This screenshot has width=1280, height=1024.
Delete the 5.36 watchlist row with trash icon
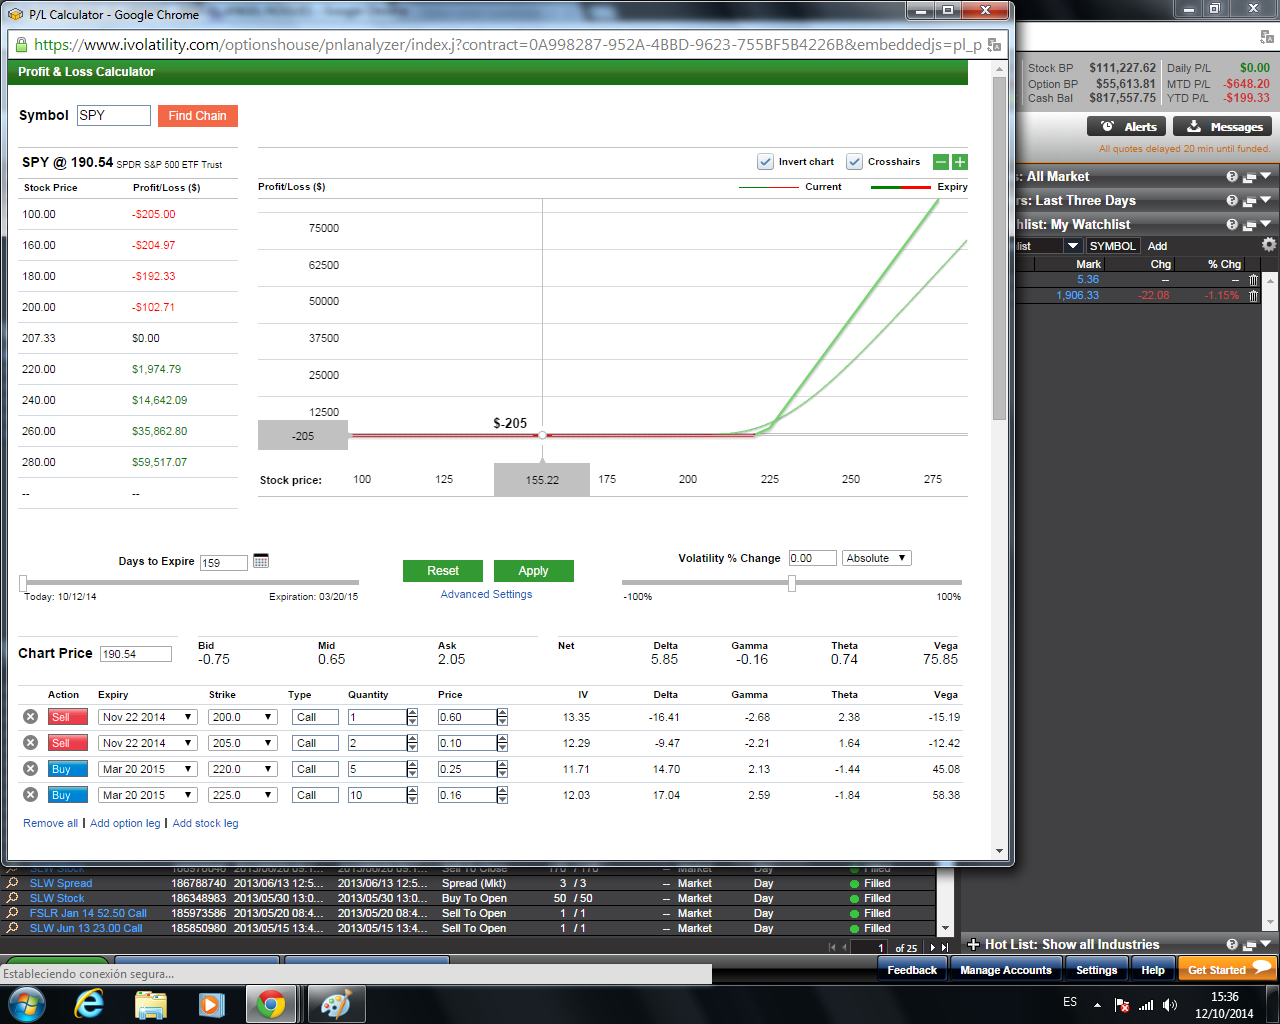click(x=1254, y=280)
